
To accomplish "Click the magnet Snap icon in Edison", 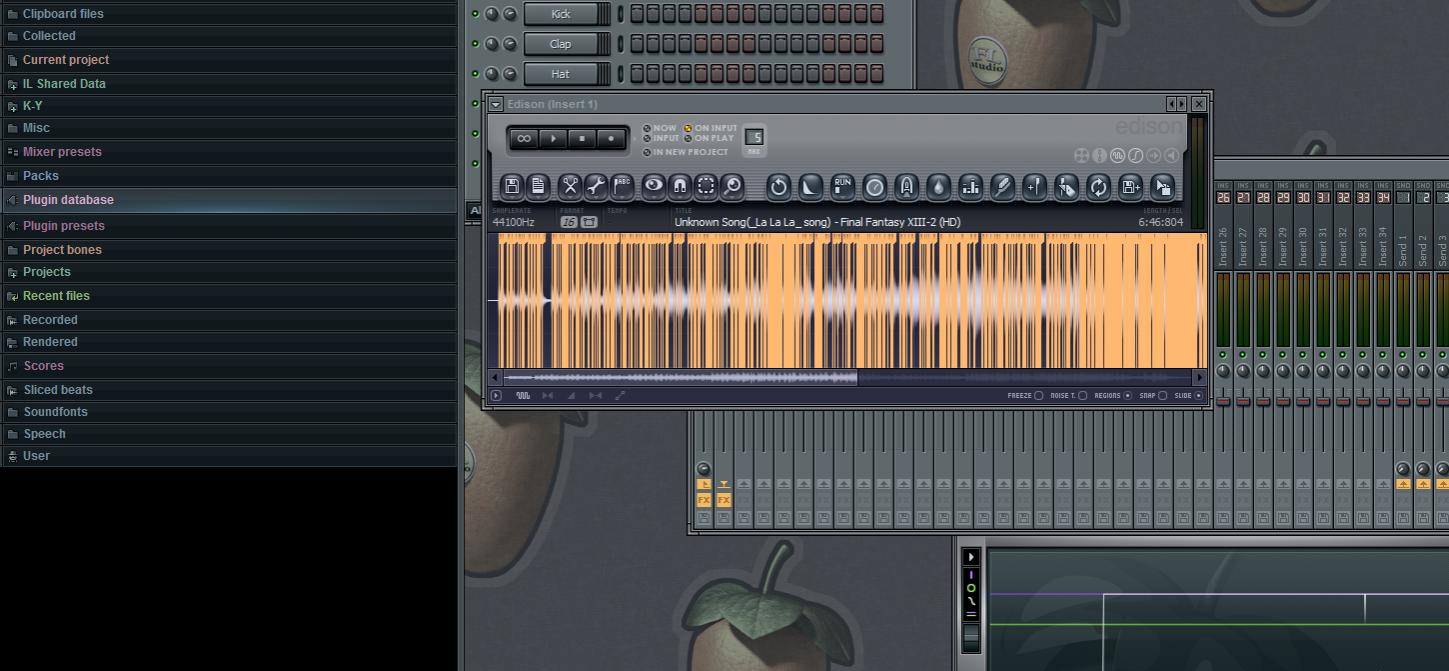I will tap(680, 186).
